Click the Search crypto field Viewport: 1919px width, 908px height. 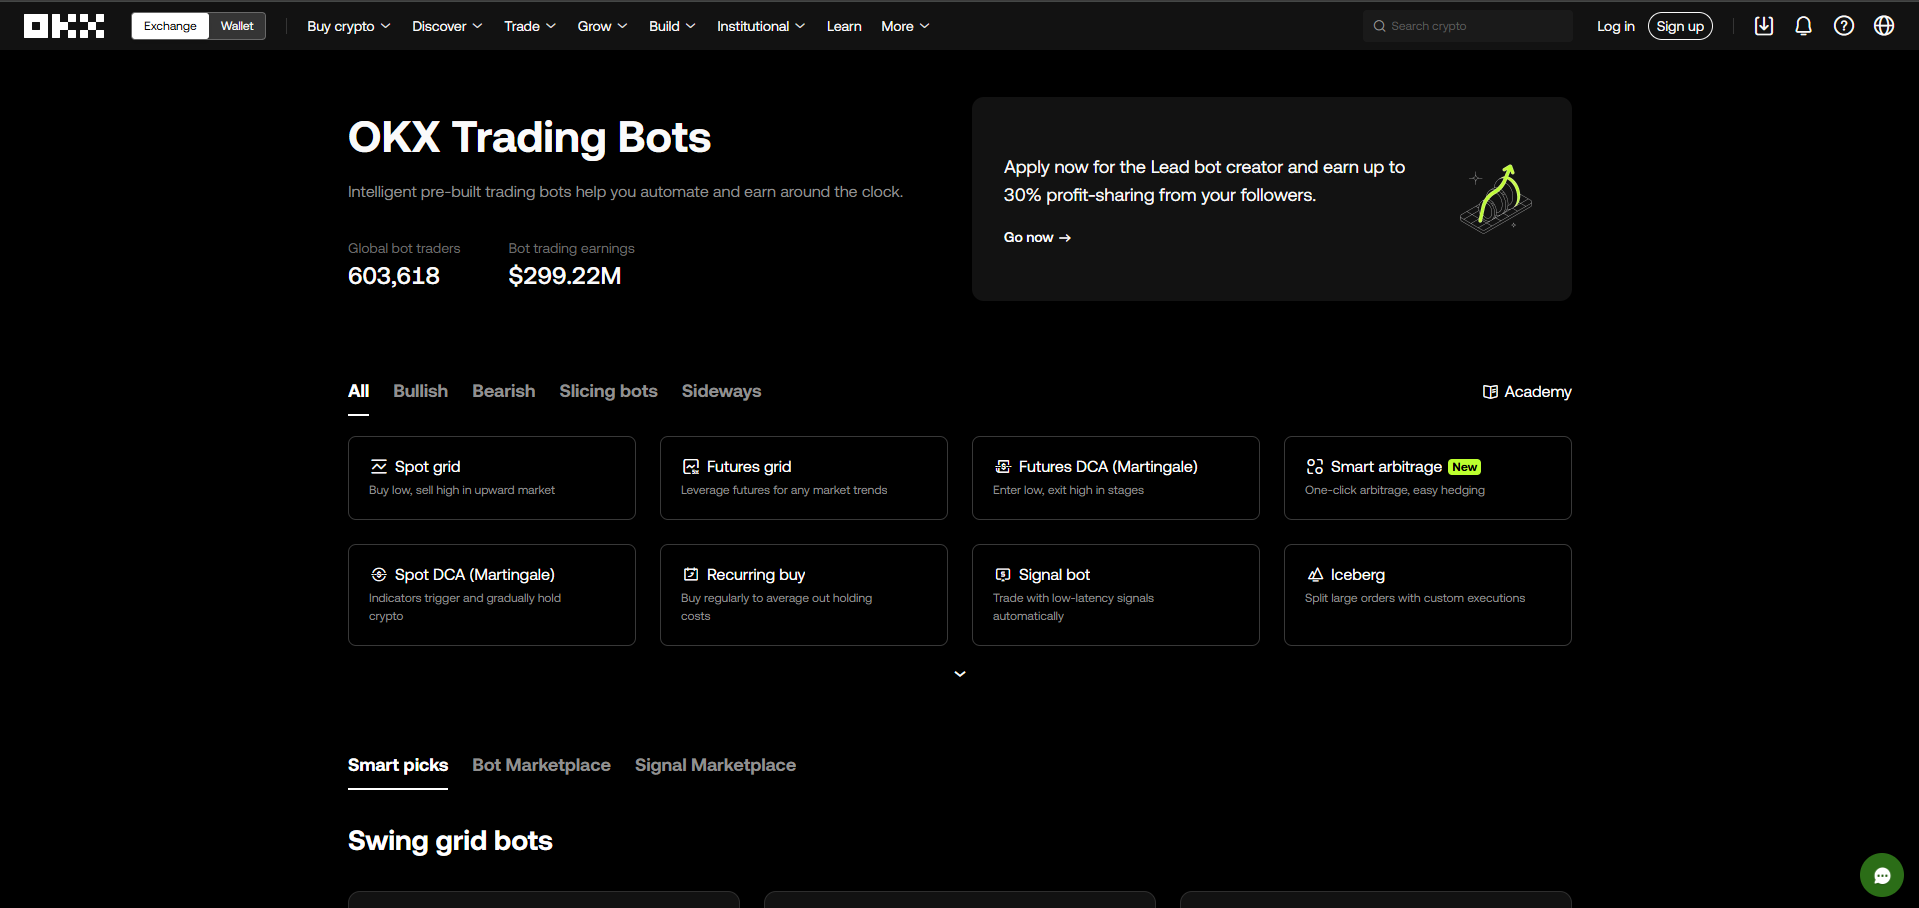coord(1468,26)
